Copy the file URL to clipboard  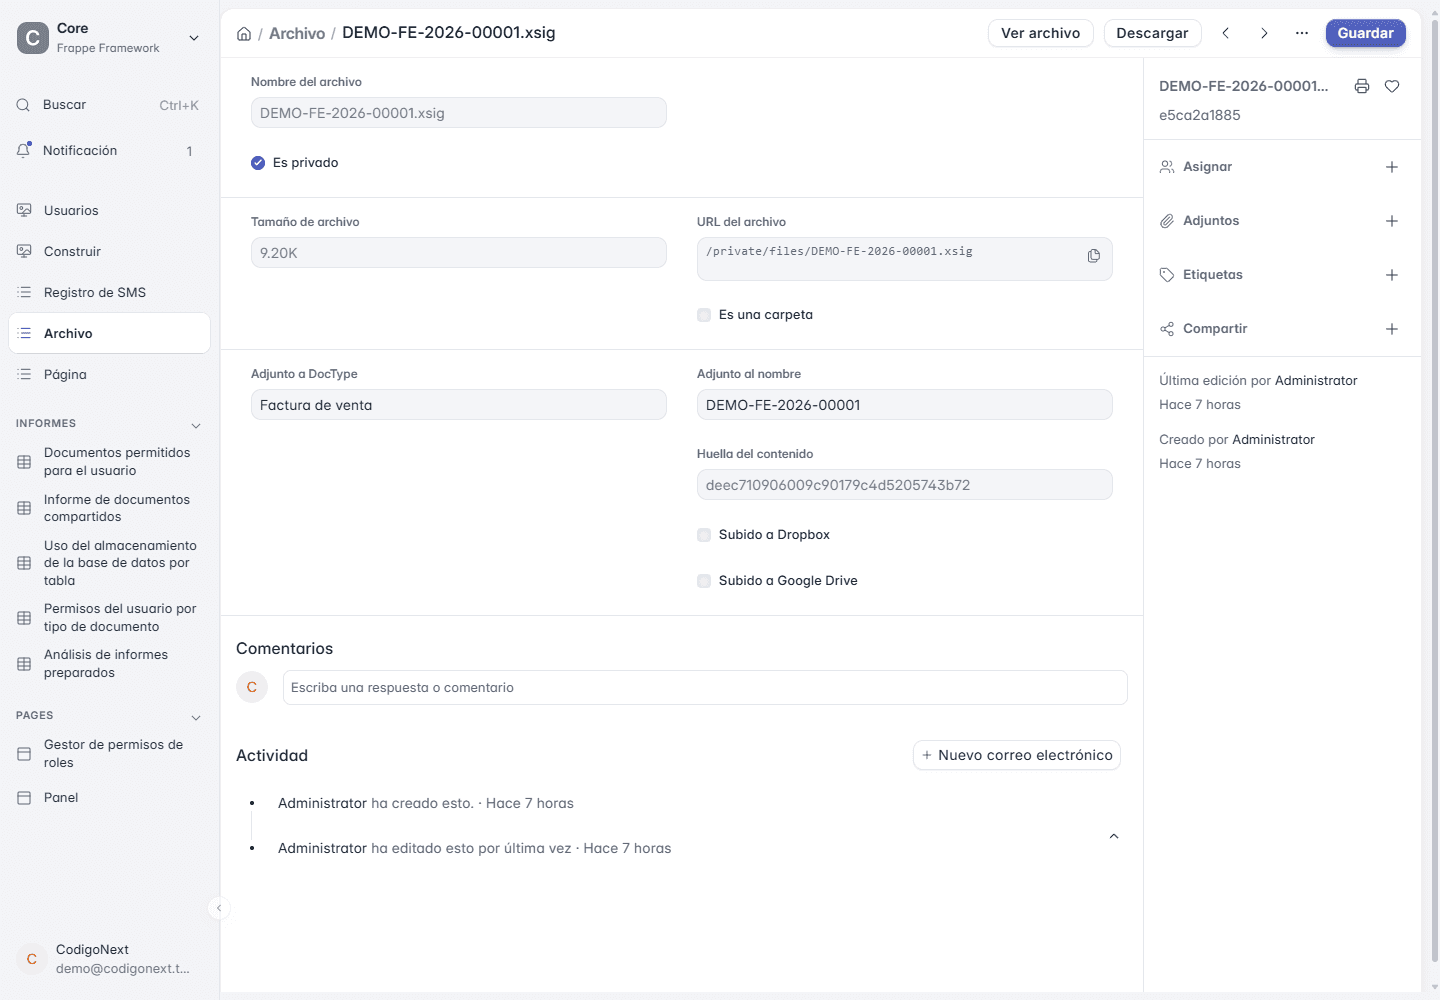pyautogui.click(x=1094, y=256)
